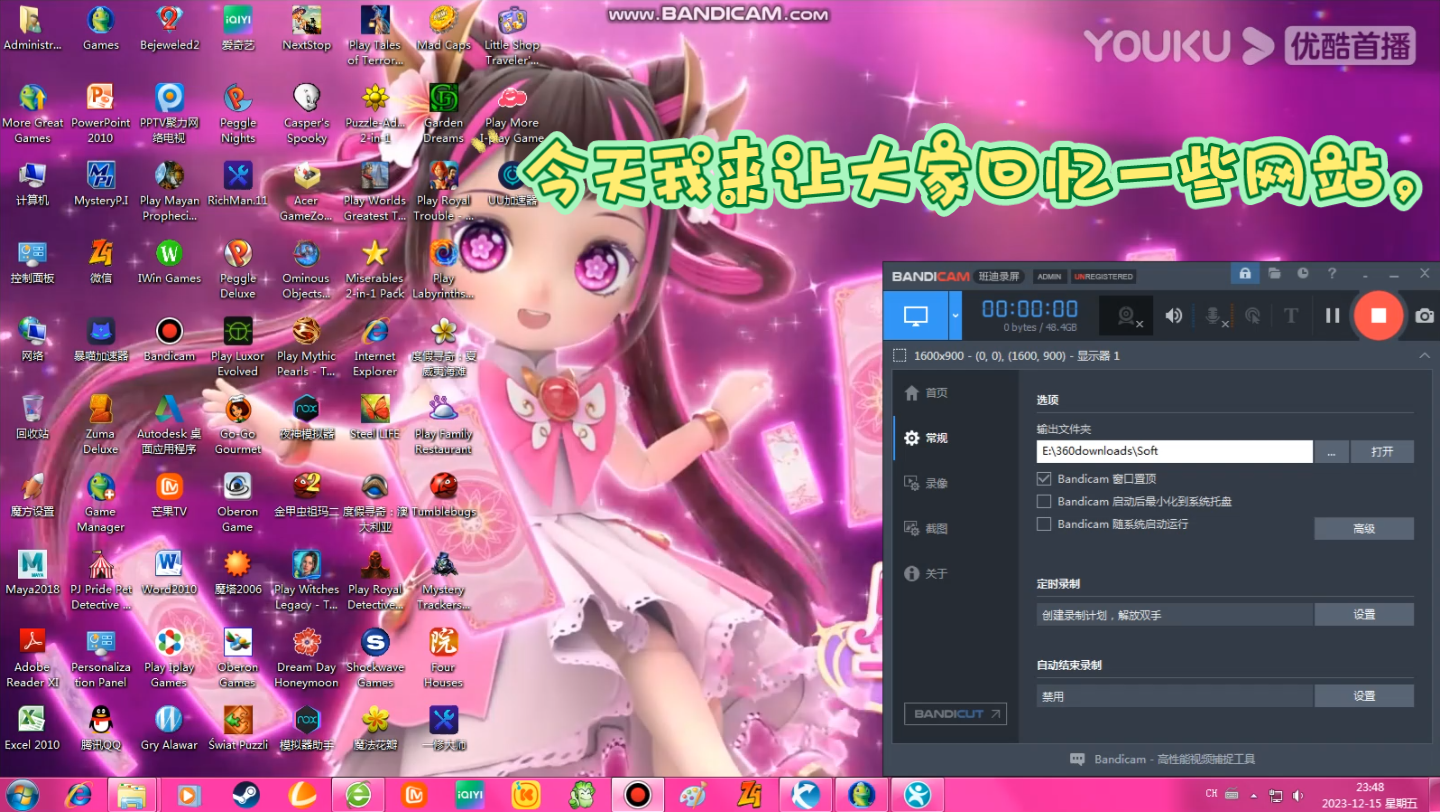1440x812 pixels.
Task: Open the 录像 video tab in Bandicam
Action: [926, 483]
